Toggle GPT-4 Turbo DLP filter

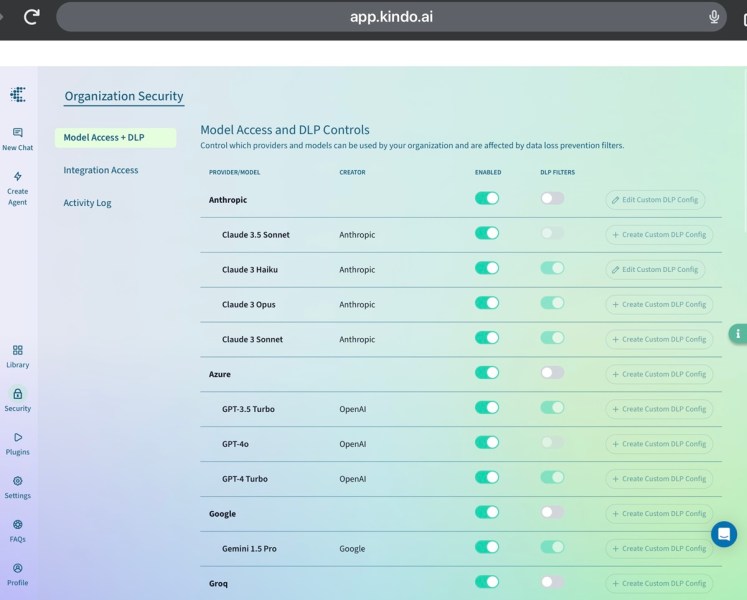(x=552, y=477)
